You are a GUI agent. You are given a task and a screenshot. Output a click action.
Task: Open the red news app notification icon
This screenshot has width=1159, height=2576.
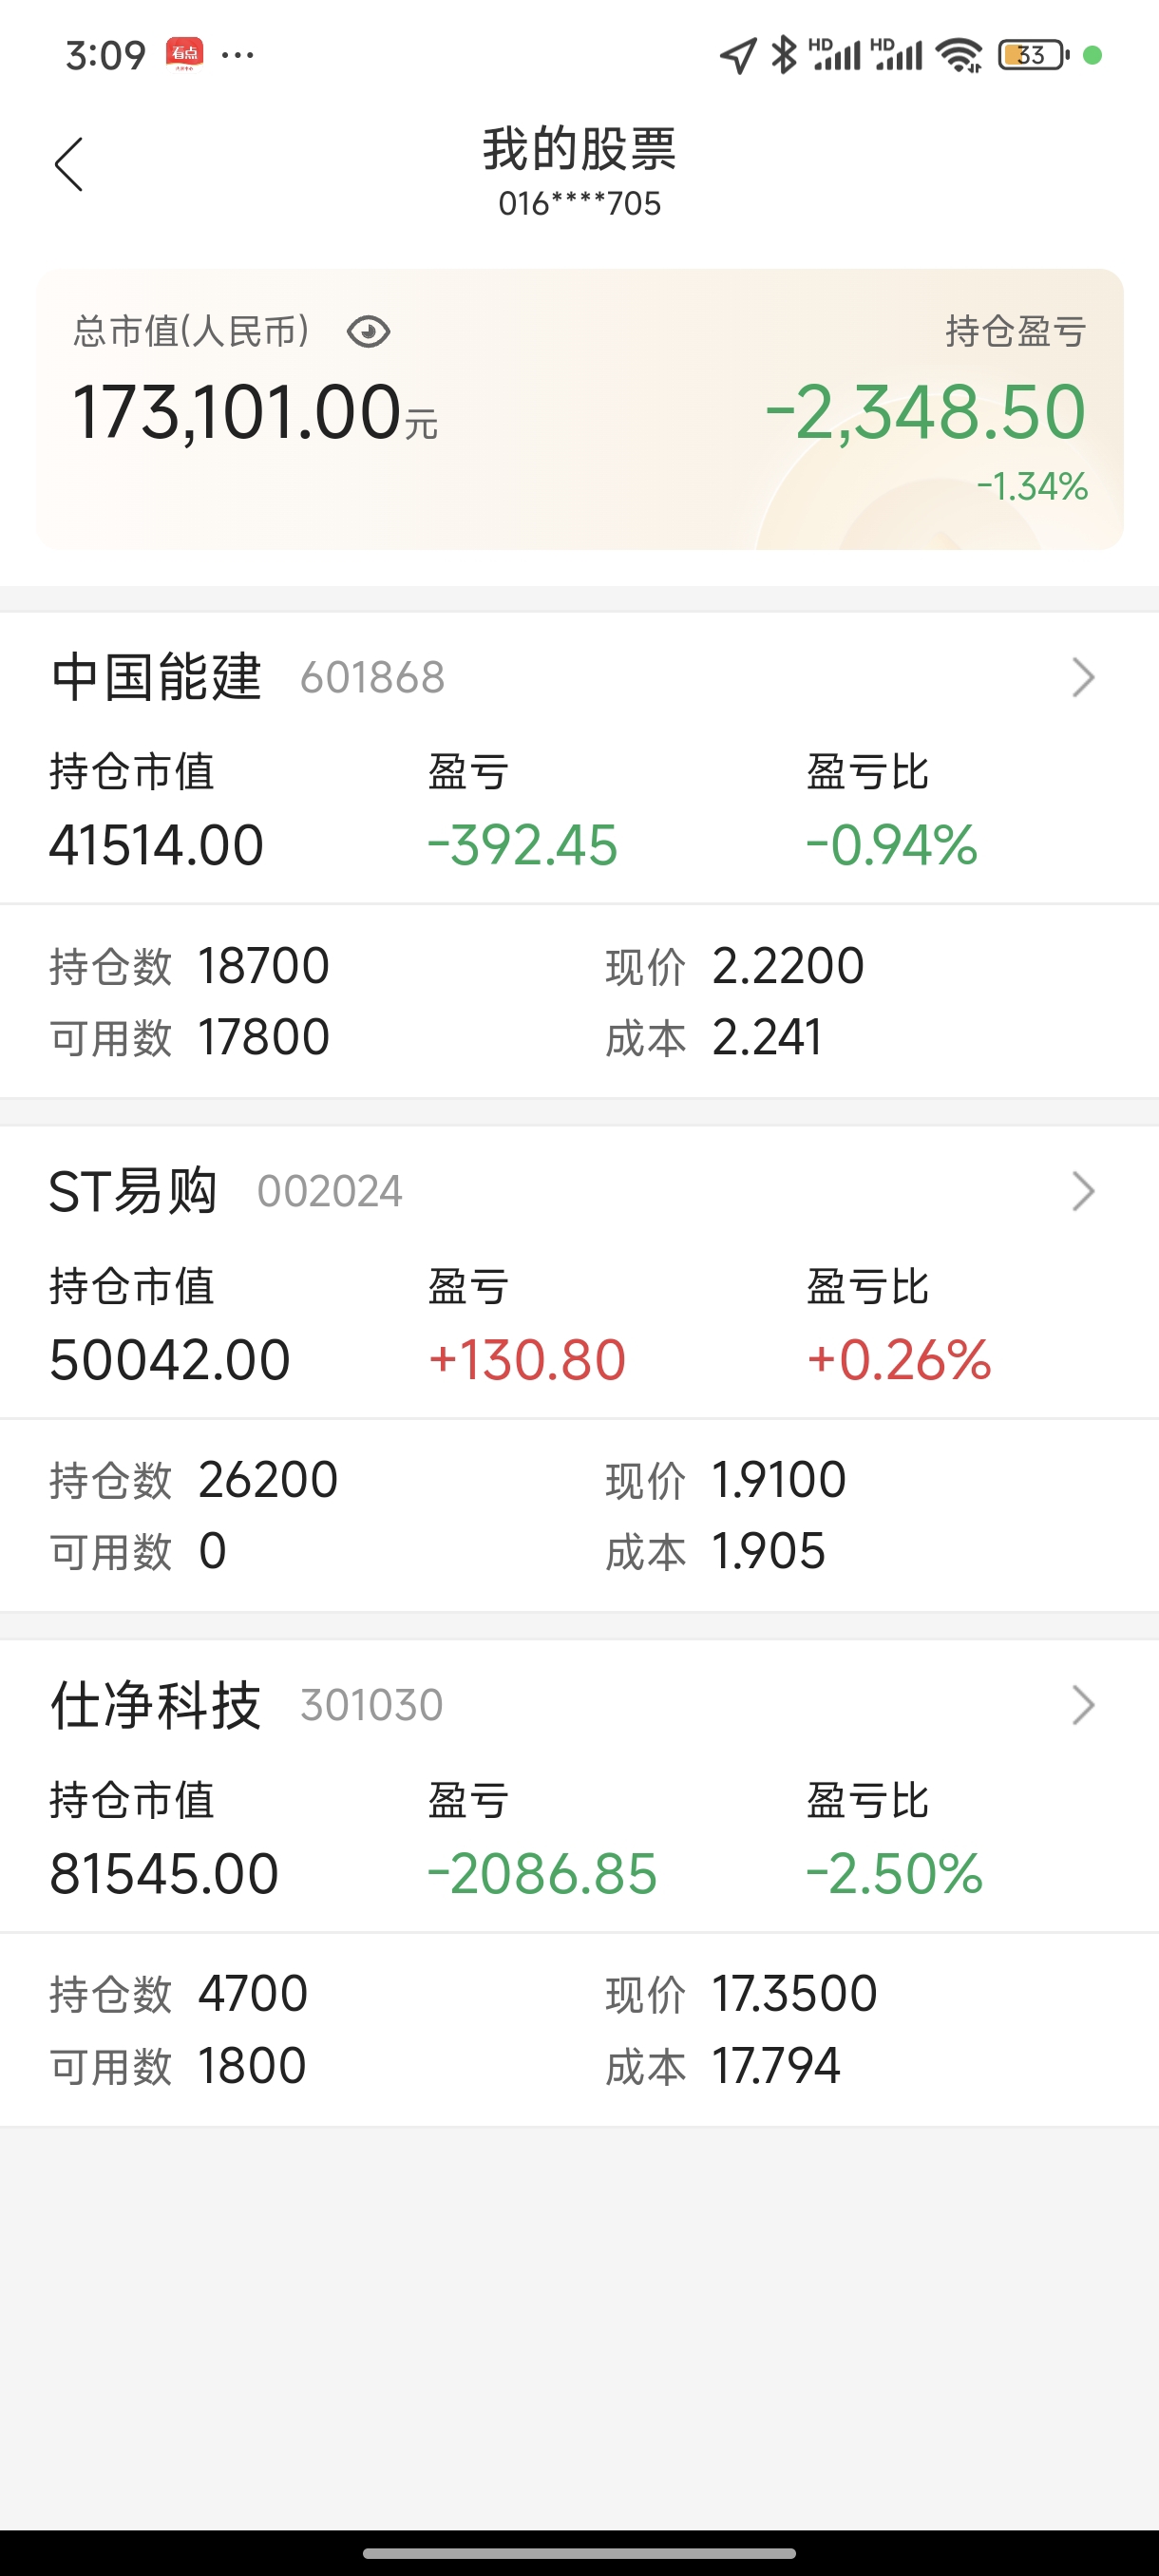click(185, 54)
